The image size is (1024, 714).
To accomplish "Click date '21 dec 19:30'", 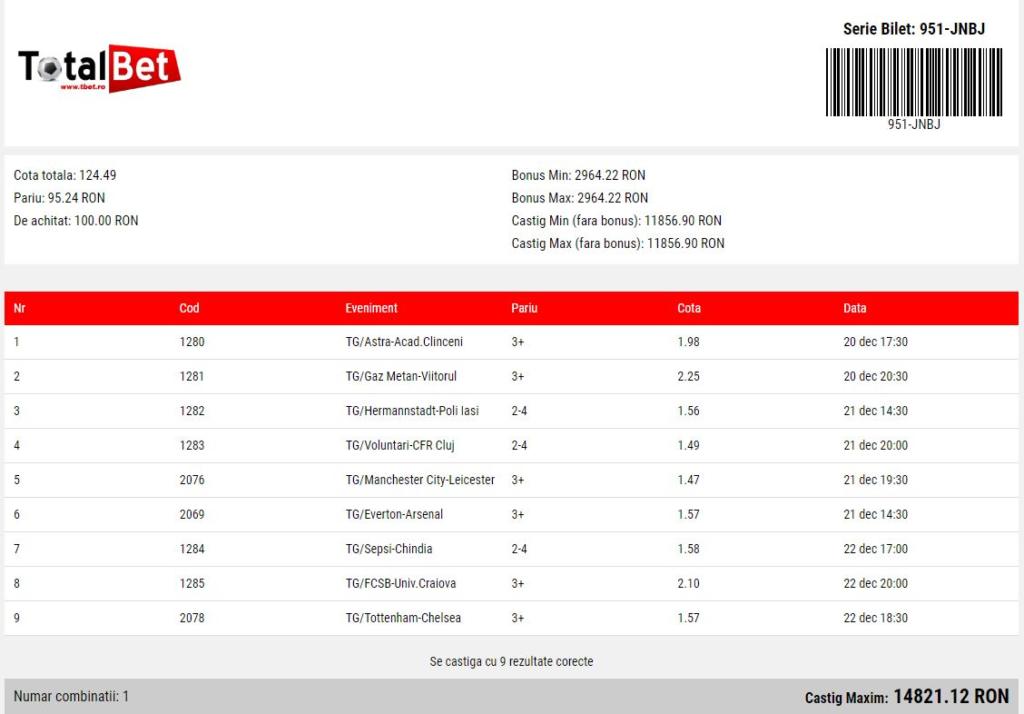I will coord(875,480).
